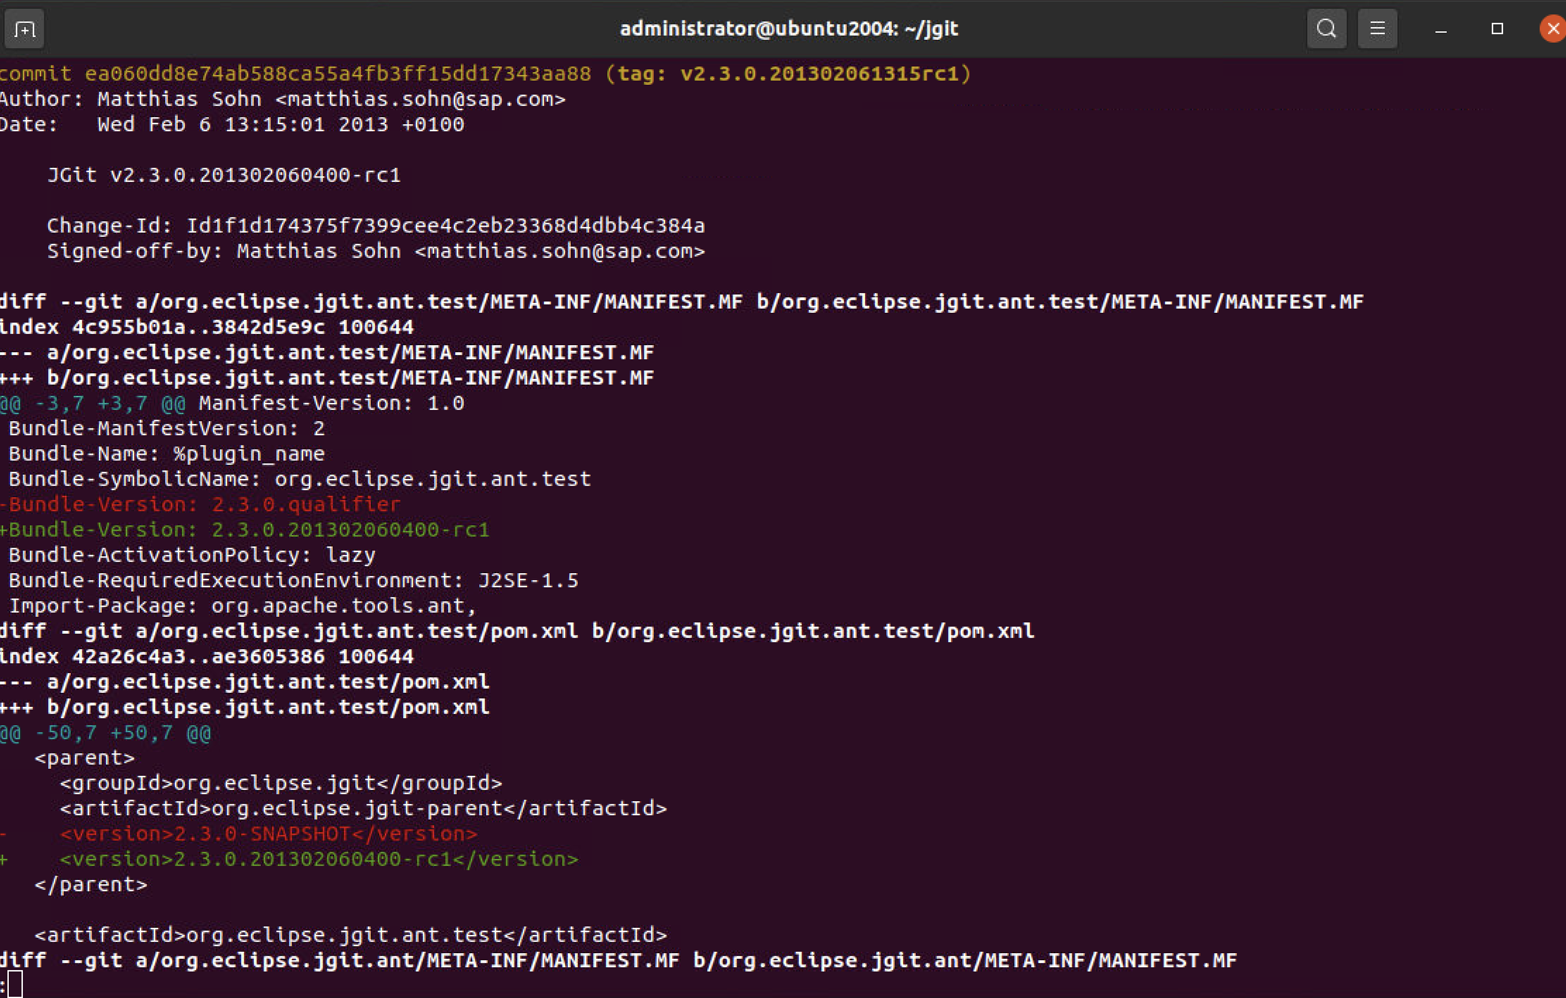Click the Signed-off-by line
Image resolution: width=1566 pixels, height=998 pixels.
click(x=376, y=251)
